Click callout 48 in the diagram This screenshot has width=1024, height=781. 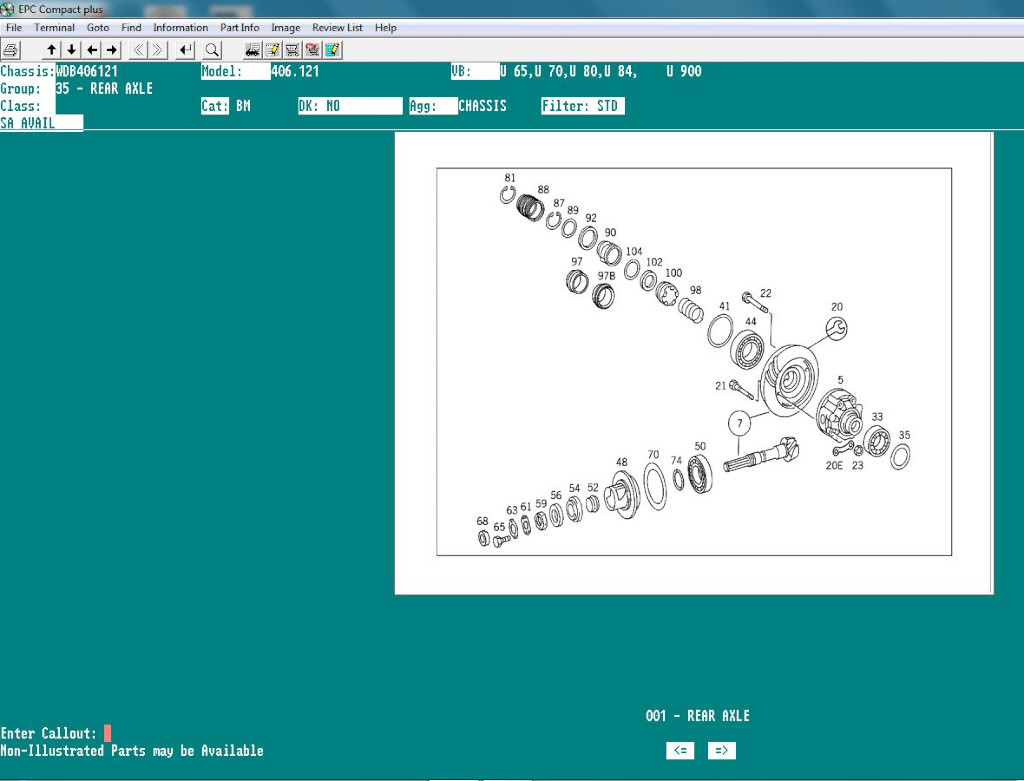pos(622,462)
